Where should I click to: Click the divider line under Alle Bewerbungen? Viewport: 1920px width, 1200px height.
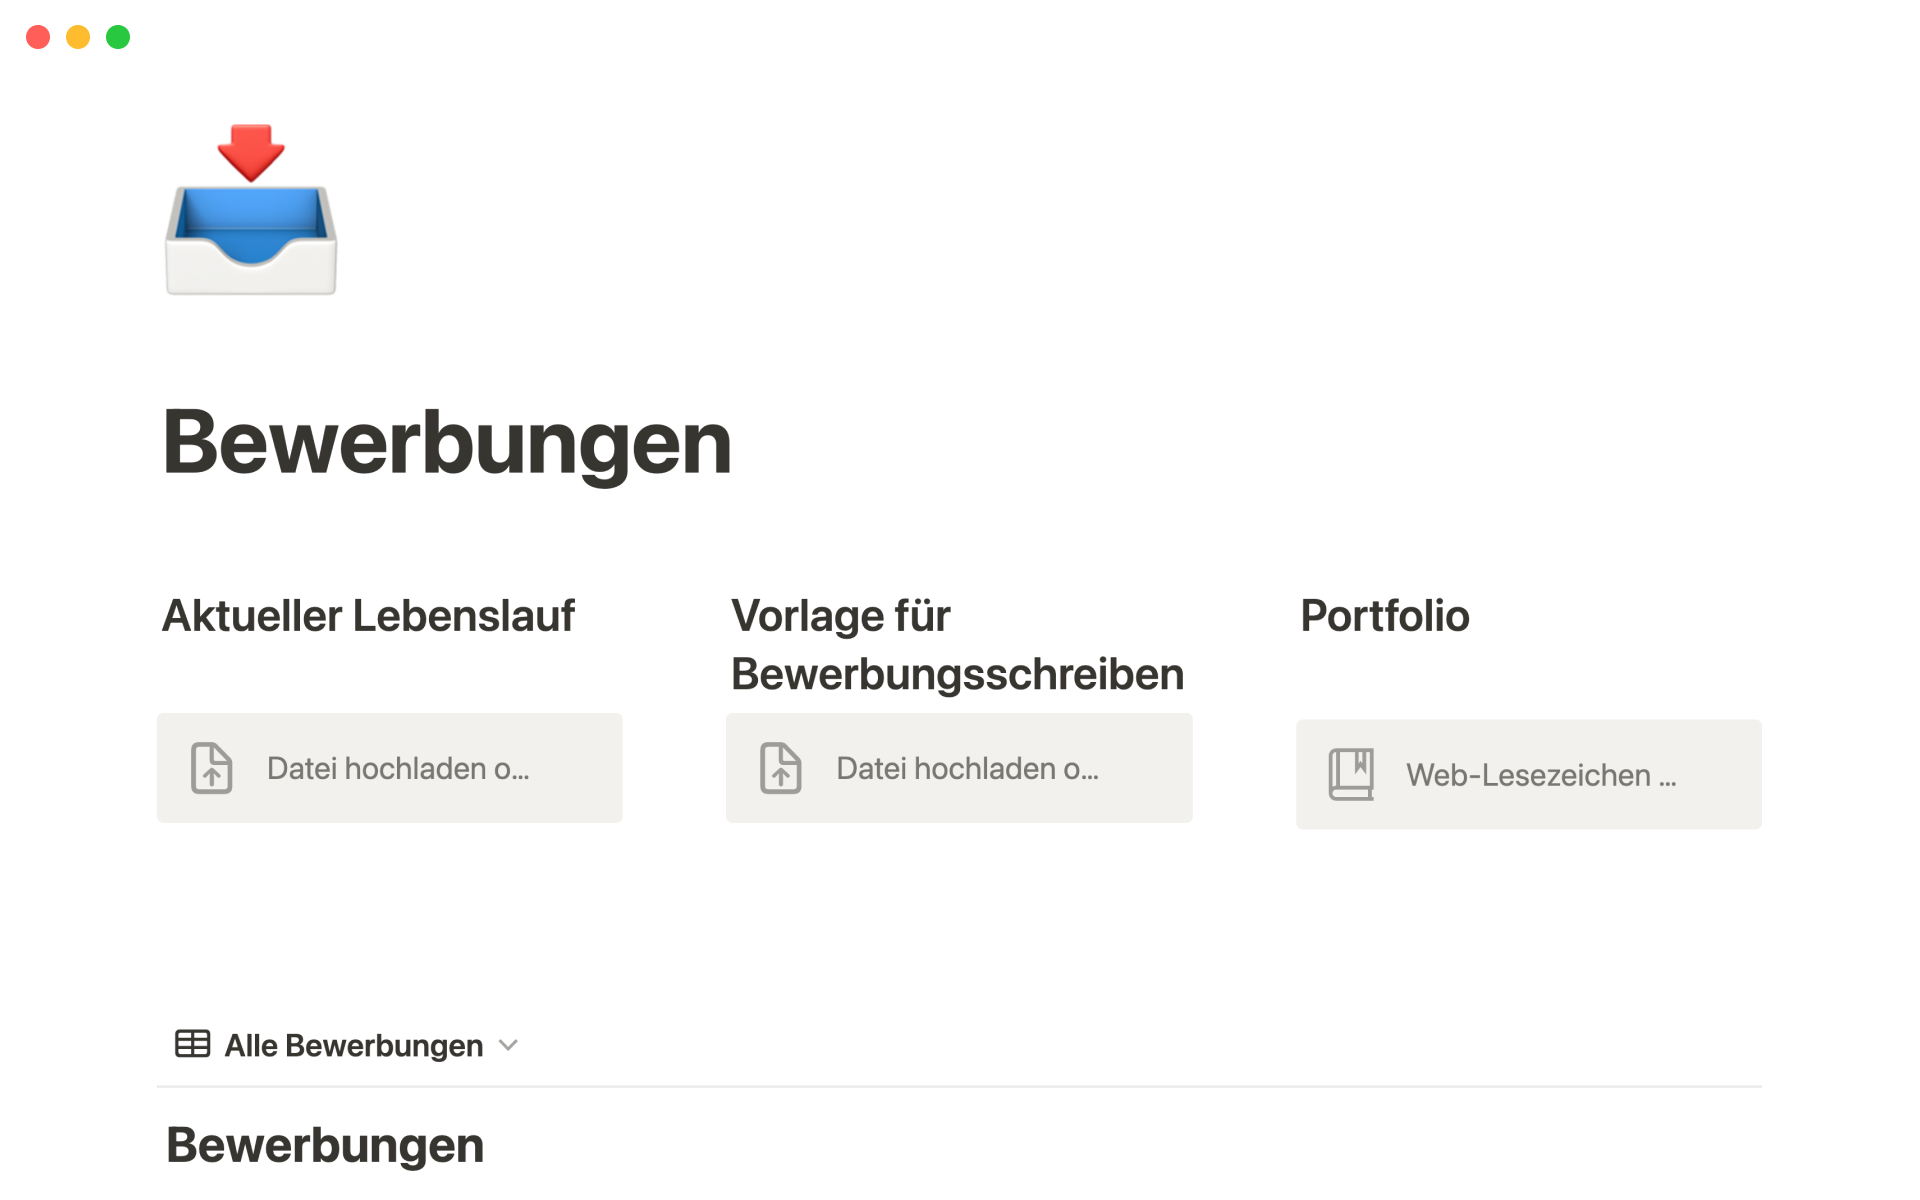click(960, 1086)
